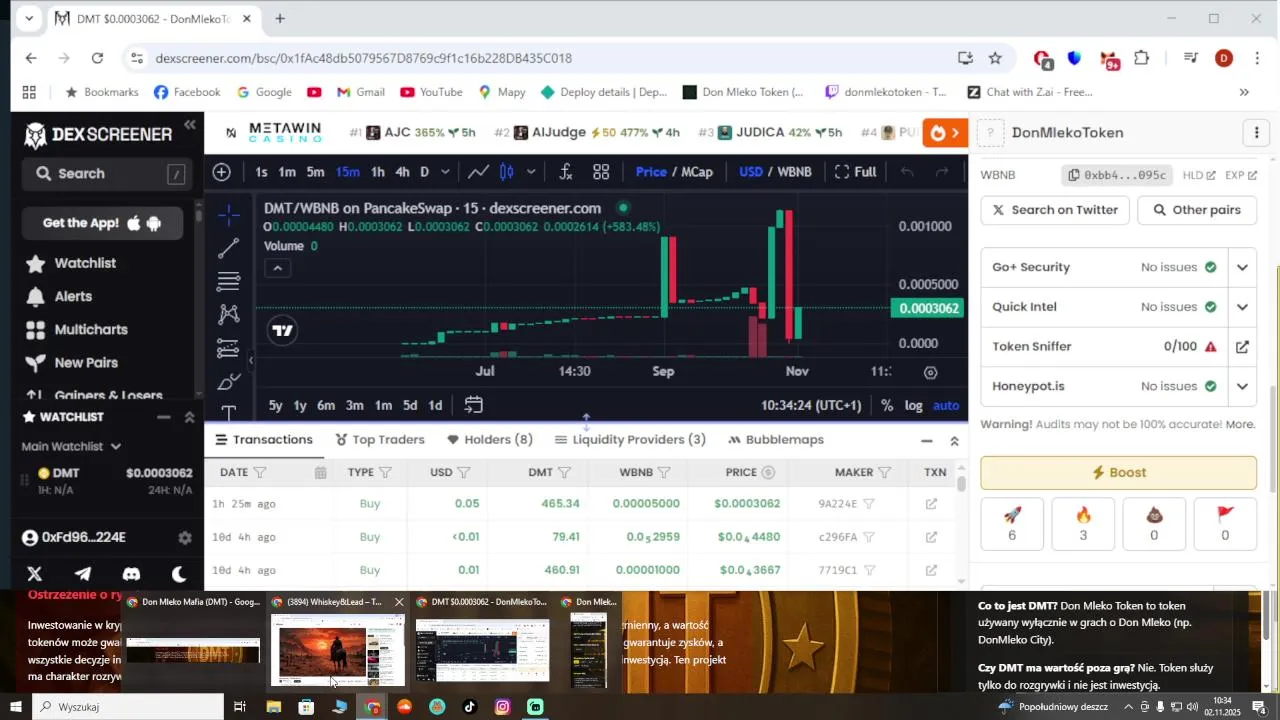Image resolution: width=1280 pixels, height=720 pixels.
Task: Open the chart style dropdown arrow
Action: pos(531,172)
